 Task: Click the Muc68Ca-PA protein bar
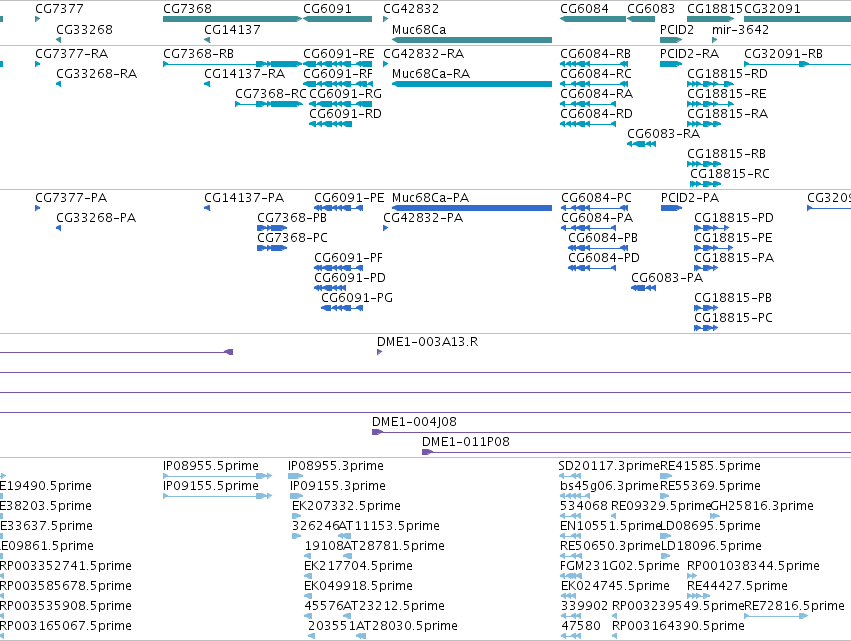(x=472, y=208)
